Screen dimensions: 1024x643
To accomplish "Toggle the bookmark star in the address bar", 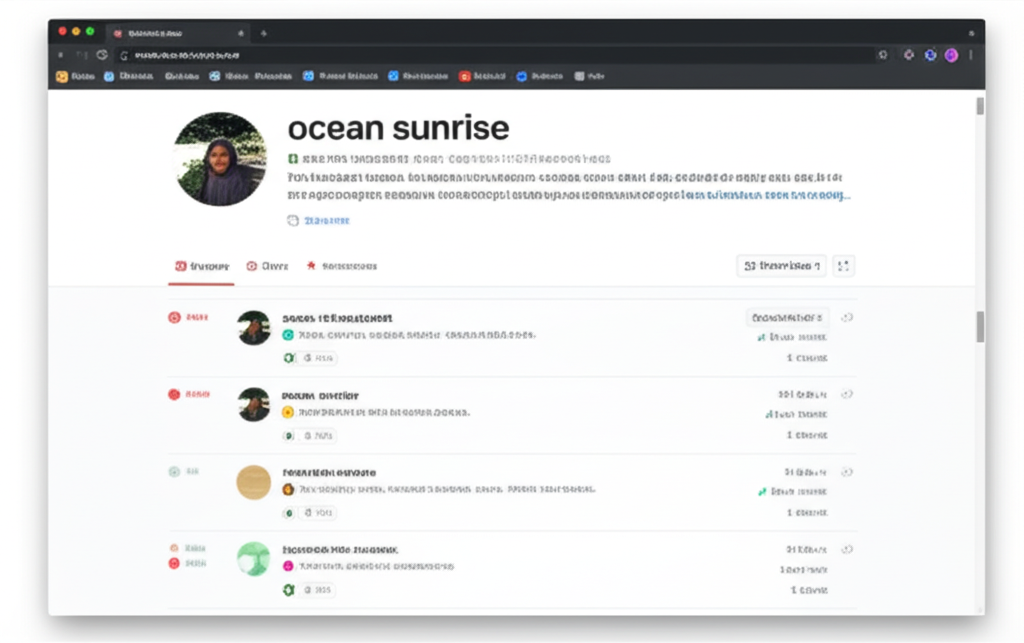I will [x=883, y=56].
